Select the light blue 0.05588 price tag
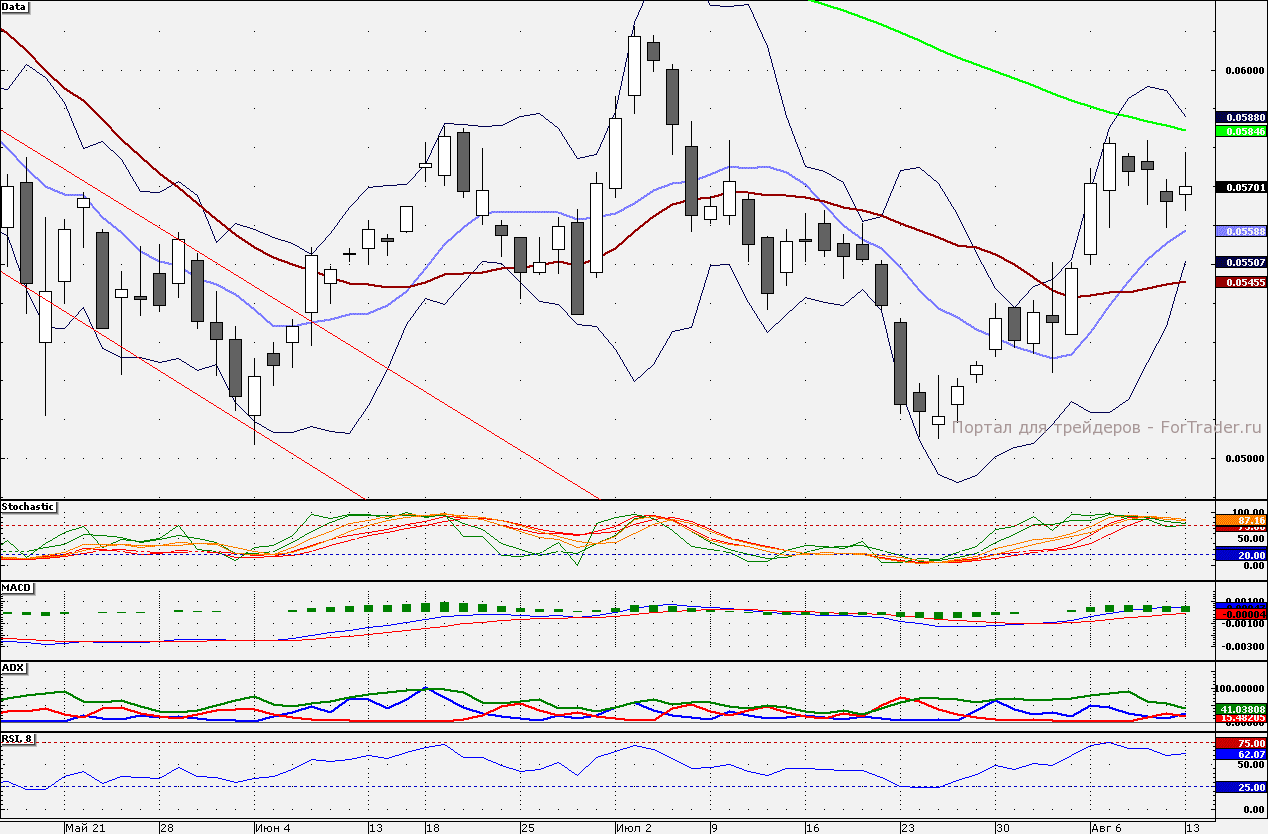 pos(1240,231)
